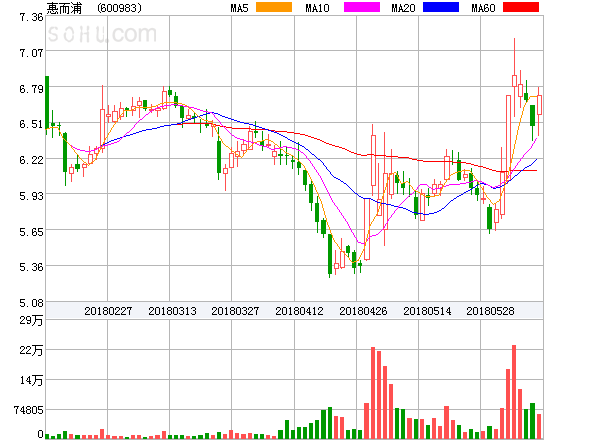The image size is (600, 440).
Task: Click the 20180426 date label
Action: point(363,311)
